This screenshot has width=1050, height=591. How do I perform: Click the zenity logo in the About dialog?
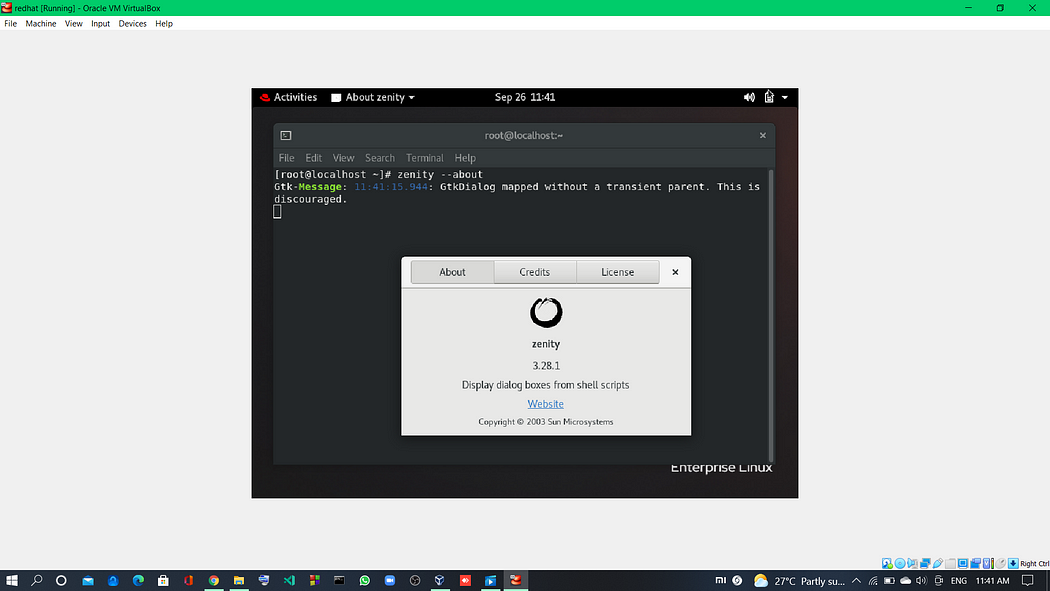pyautogui.click(x=546, y=313)
